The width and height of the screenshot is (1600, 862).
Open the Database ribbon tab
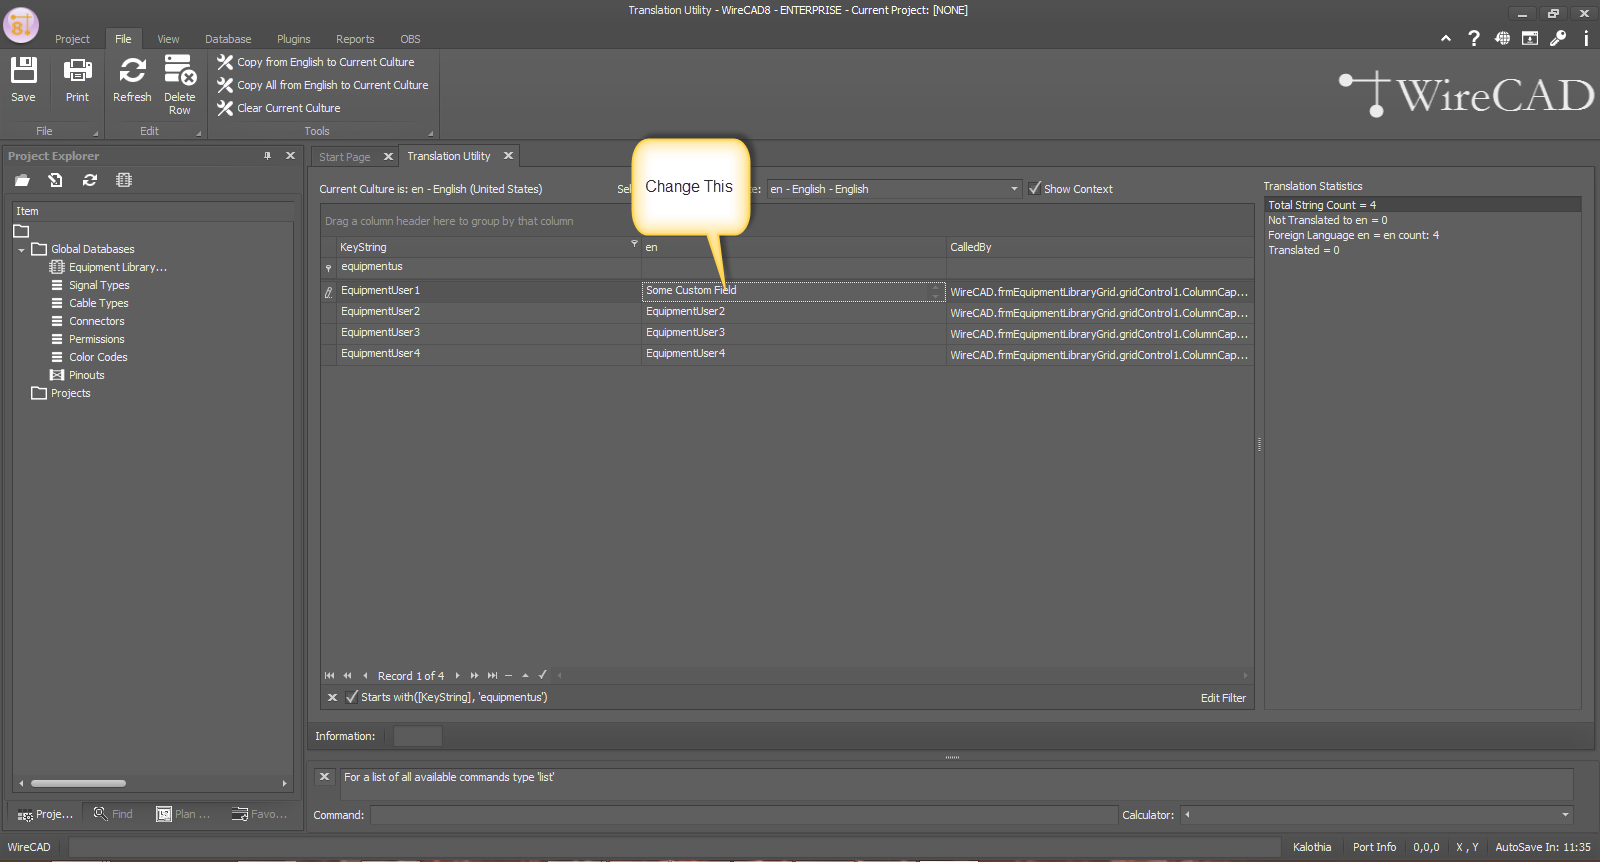tap(228, 39)
